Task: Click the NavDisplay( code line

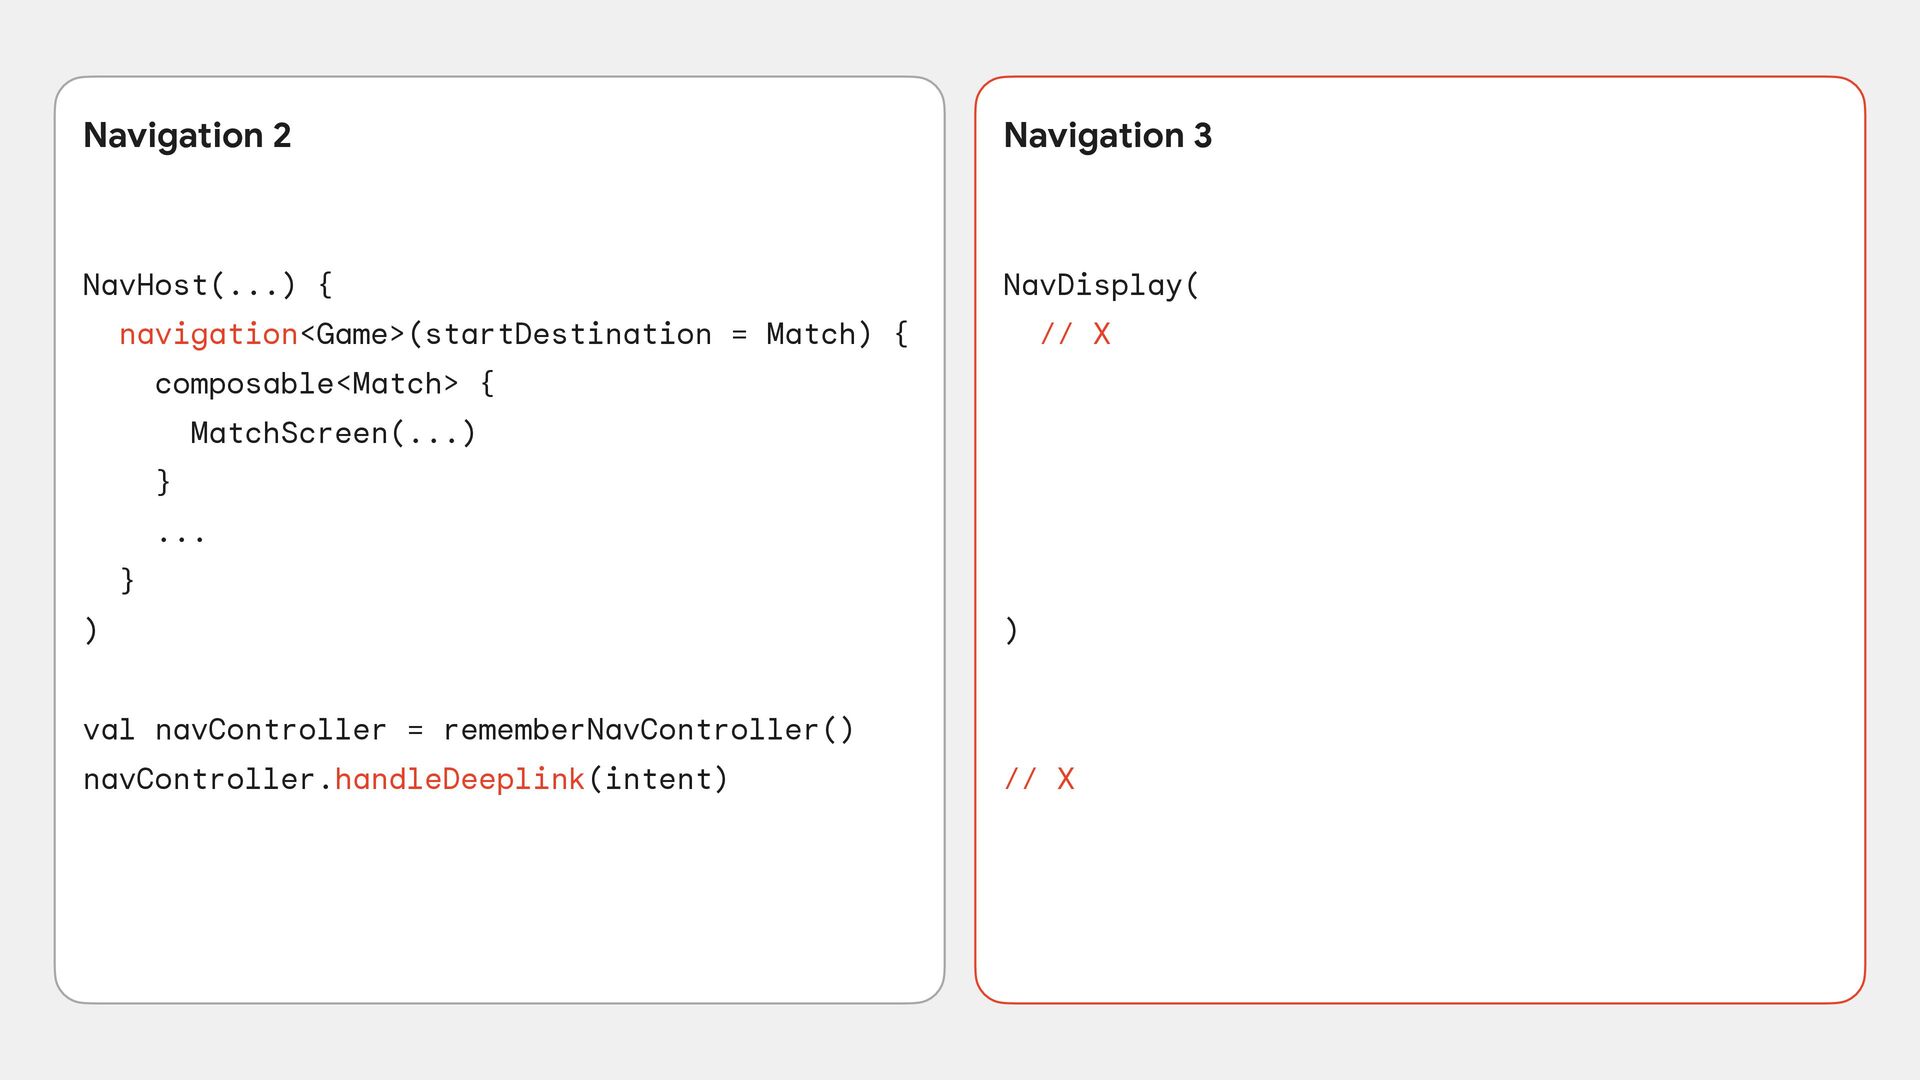Action: [1101, 285]
